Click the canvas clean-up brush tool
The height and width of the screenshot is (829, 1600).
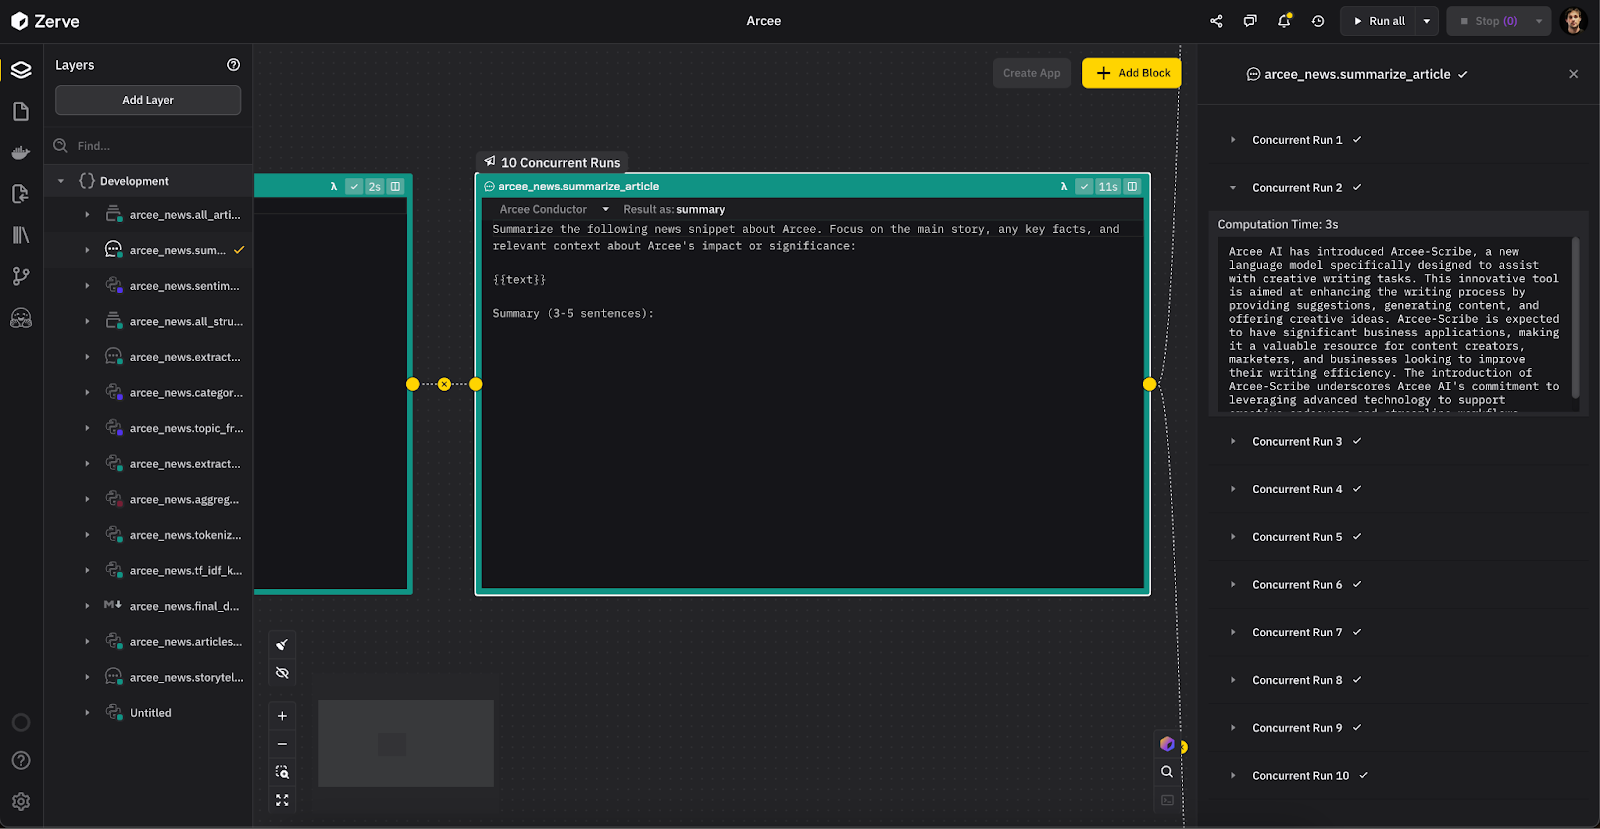coord(282,644)
